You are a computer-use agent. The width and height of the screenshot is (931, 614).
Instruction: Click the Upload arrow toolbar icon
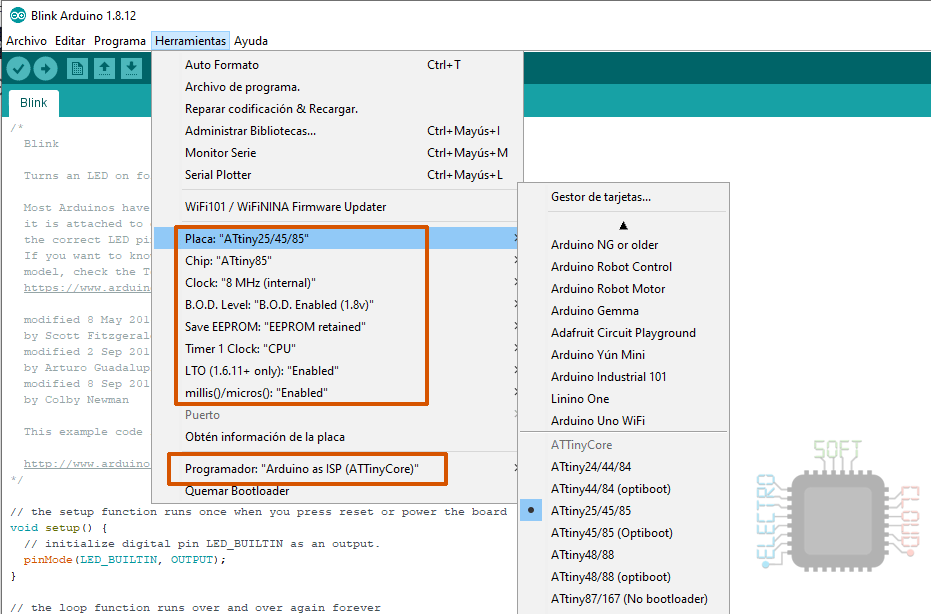click(46, 69)
